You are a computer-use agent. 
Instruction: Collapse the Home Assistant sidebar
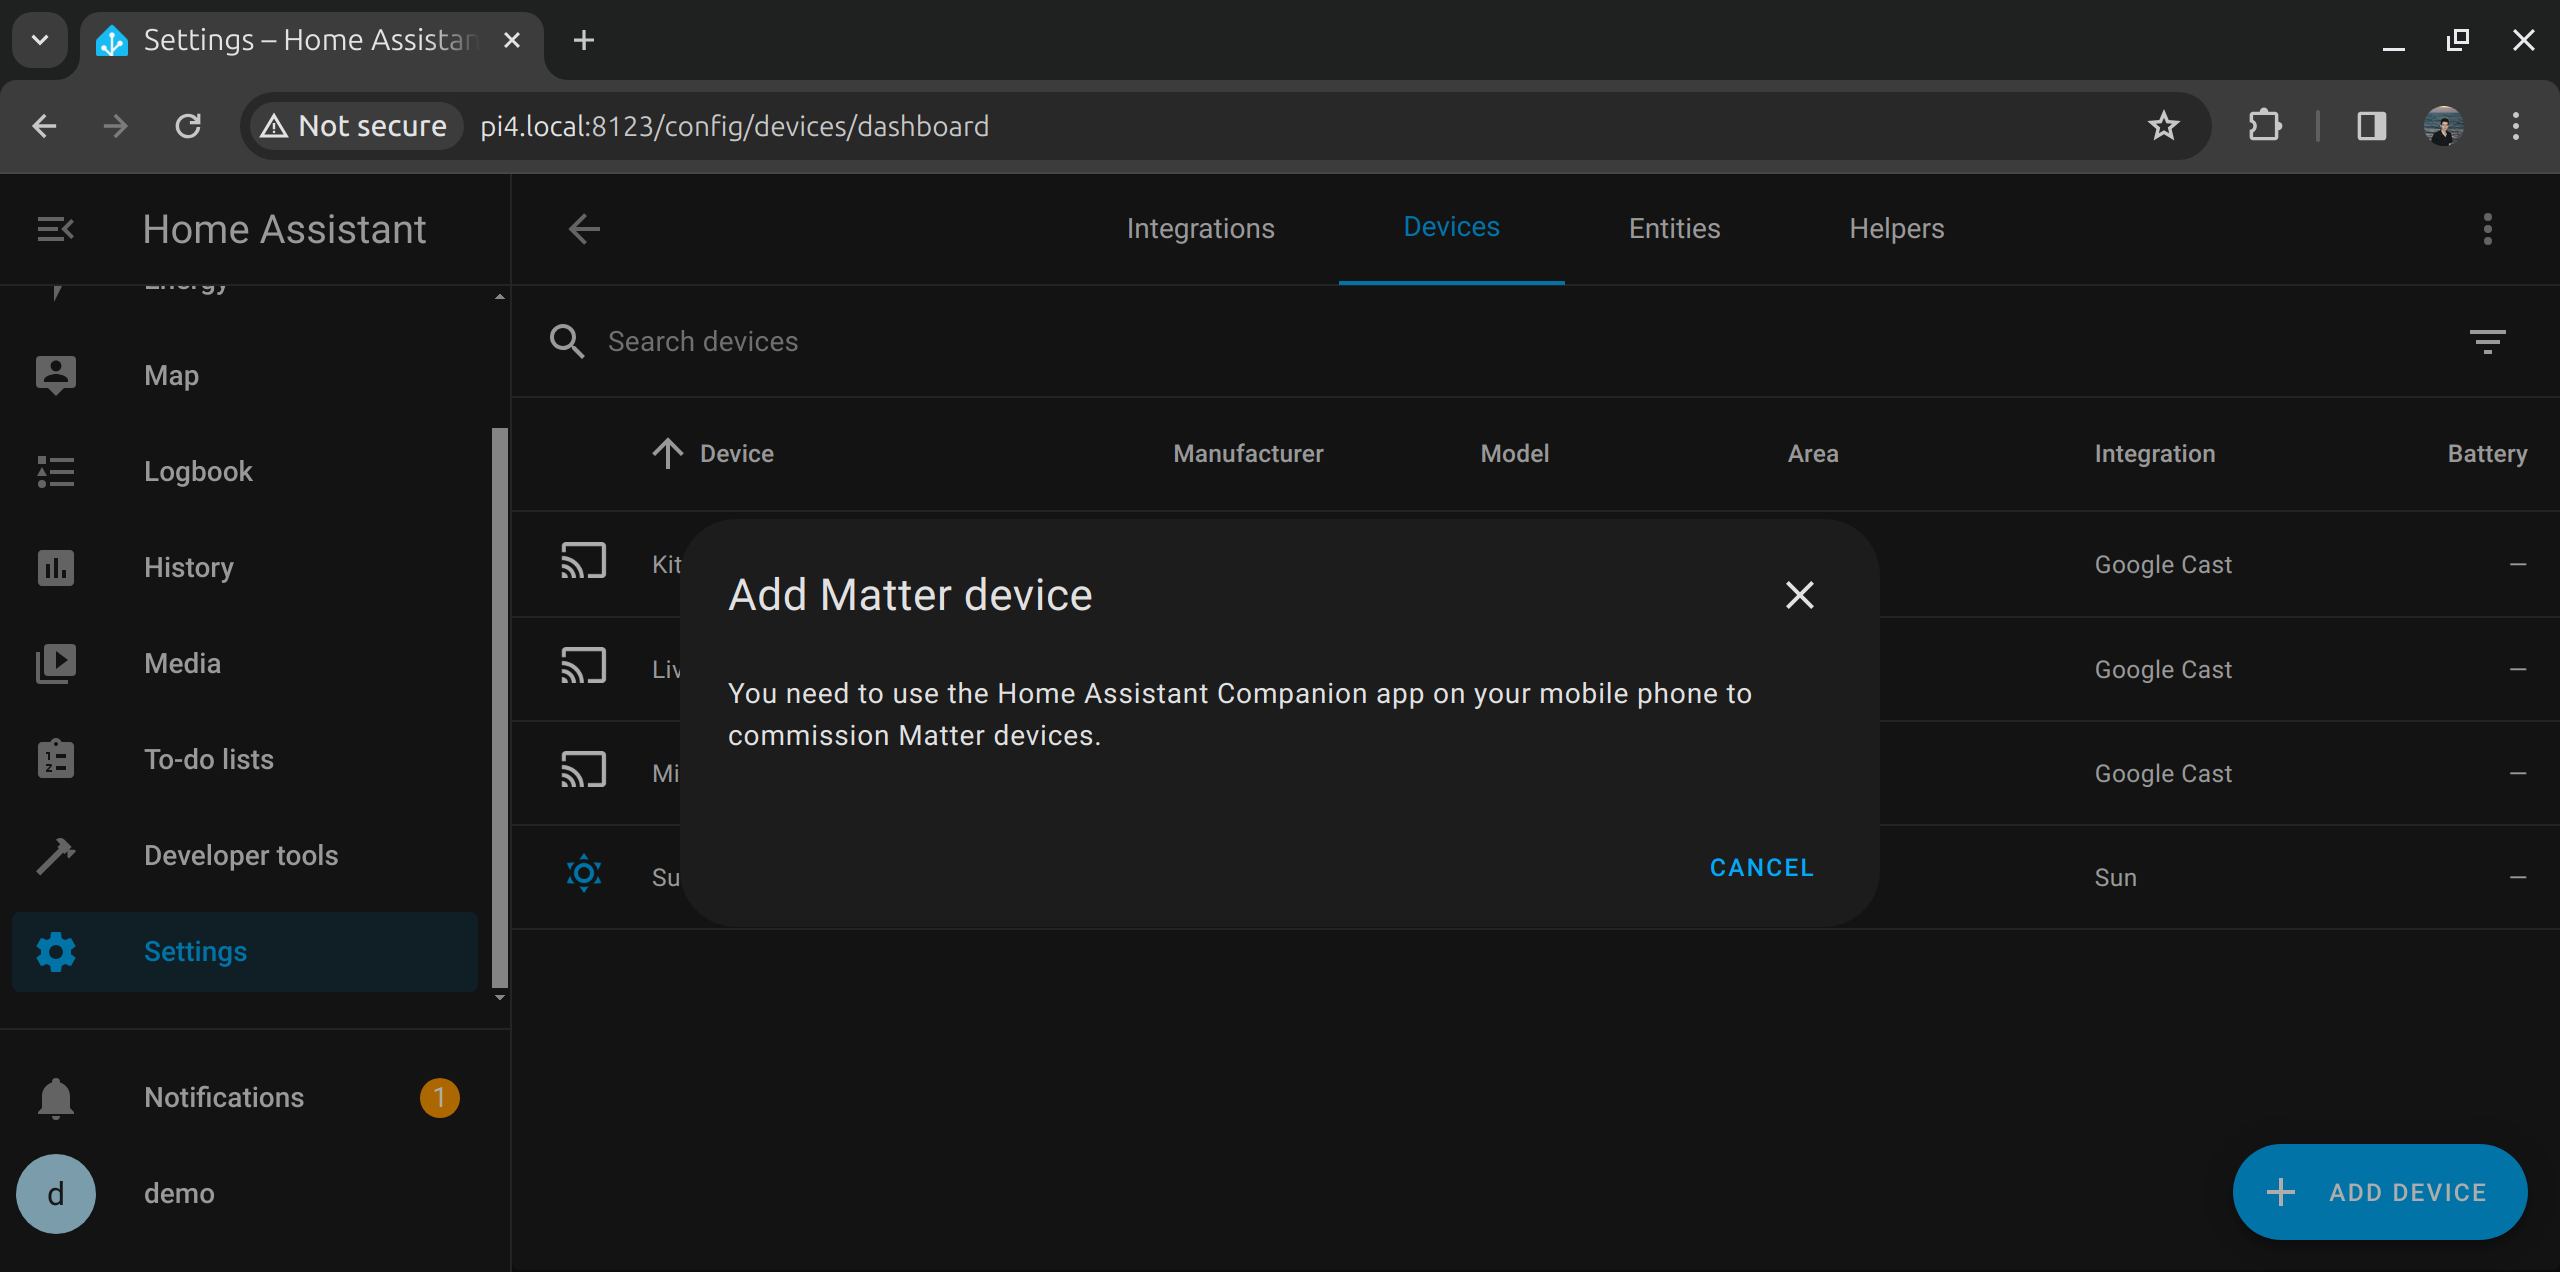54,228
